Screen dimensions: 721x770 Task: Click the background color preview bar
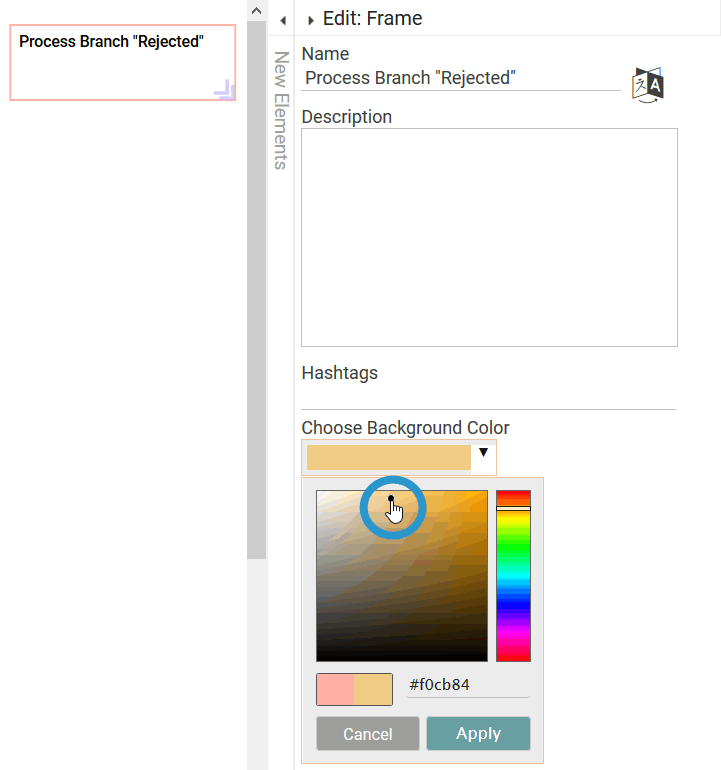tap(388, 458)
